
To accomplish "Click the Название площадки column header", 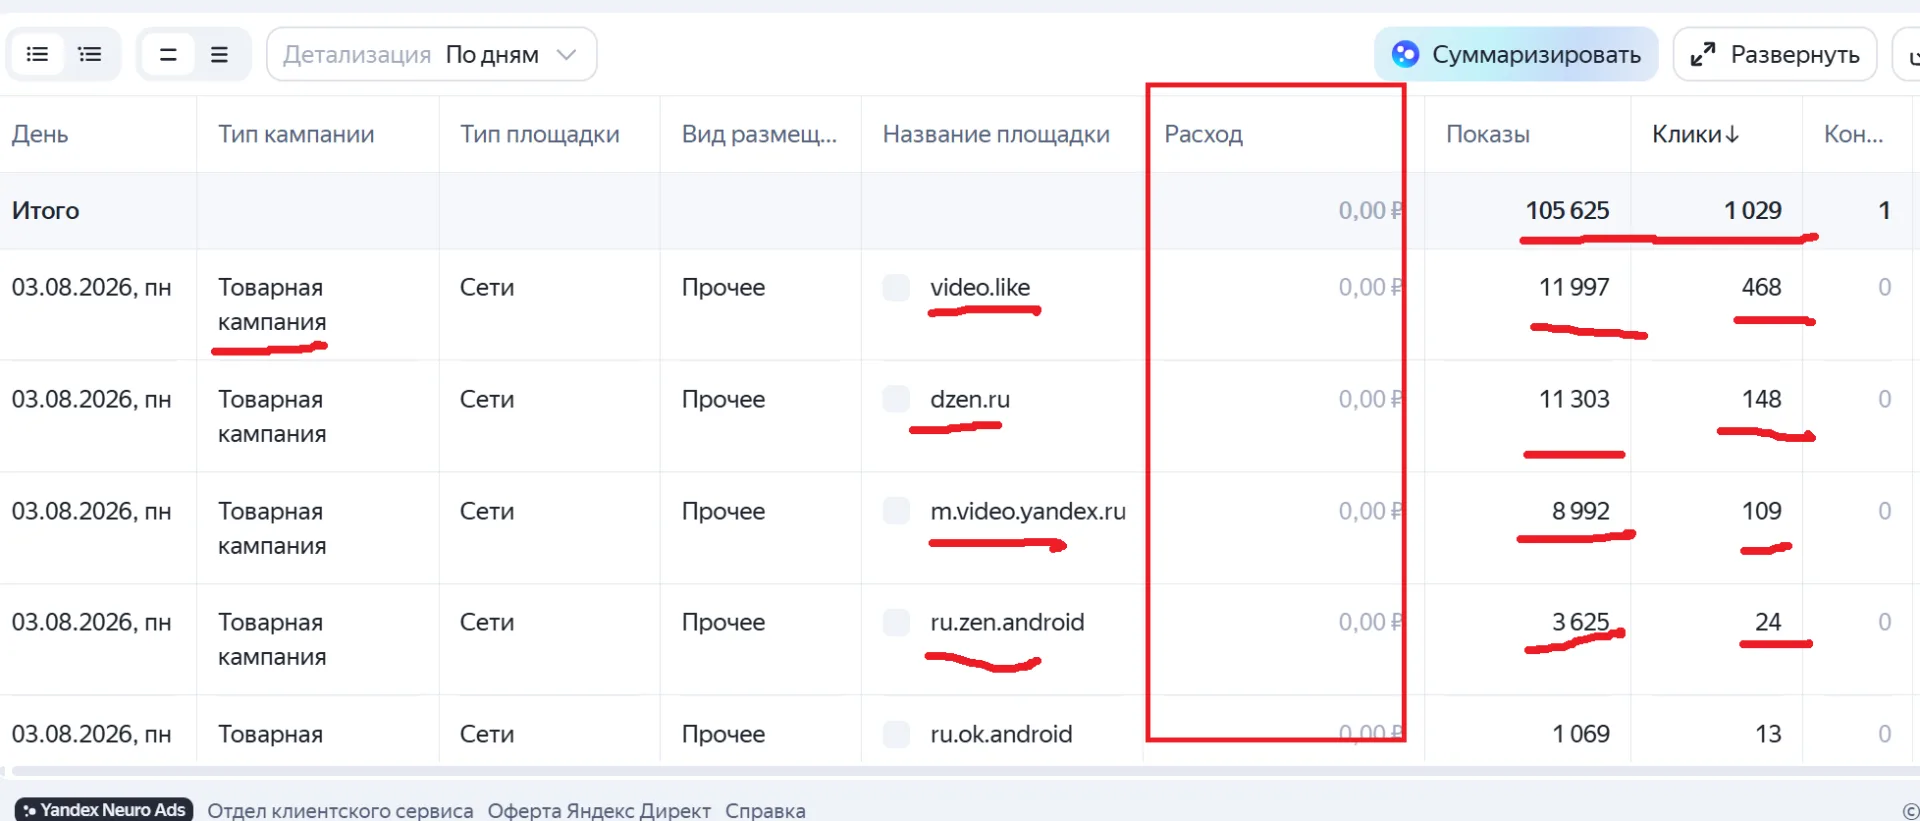I will coord(996,134).
